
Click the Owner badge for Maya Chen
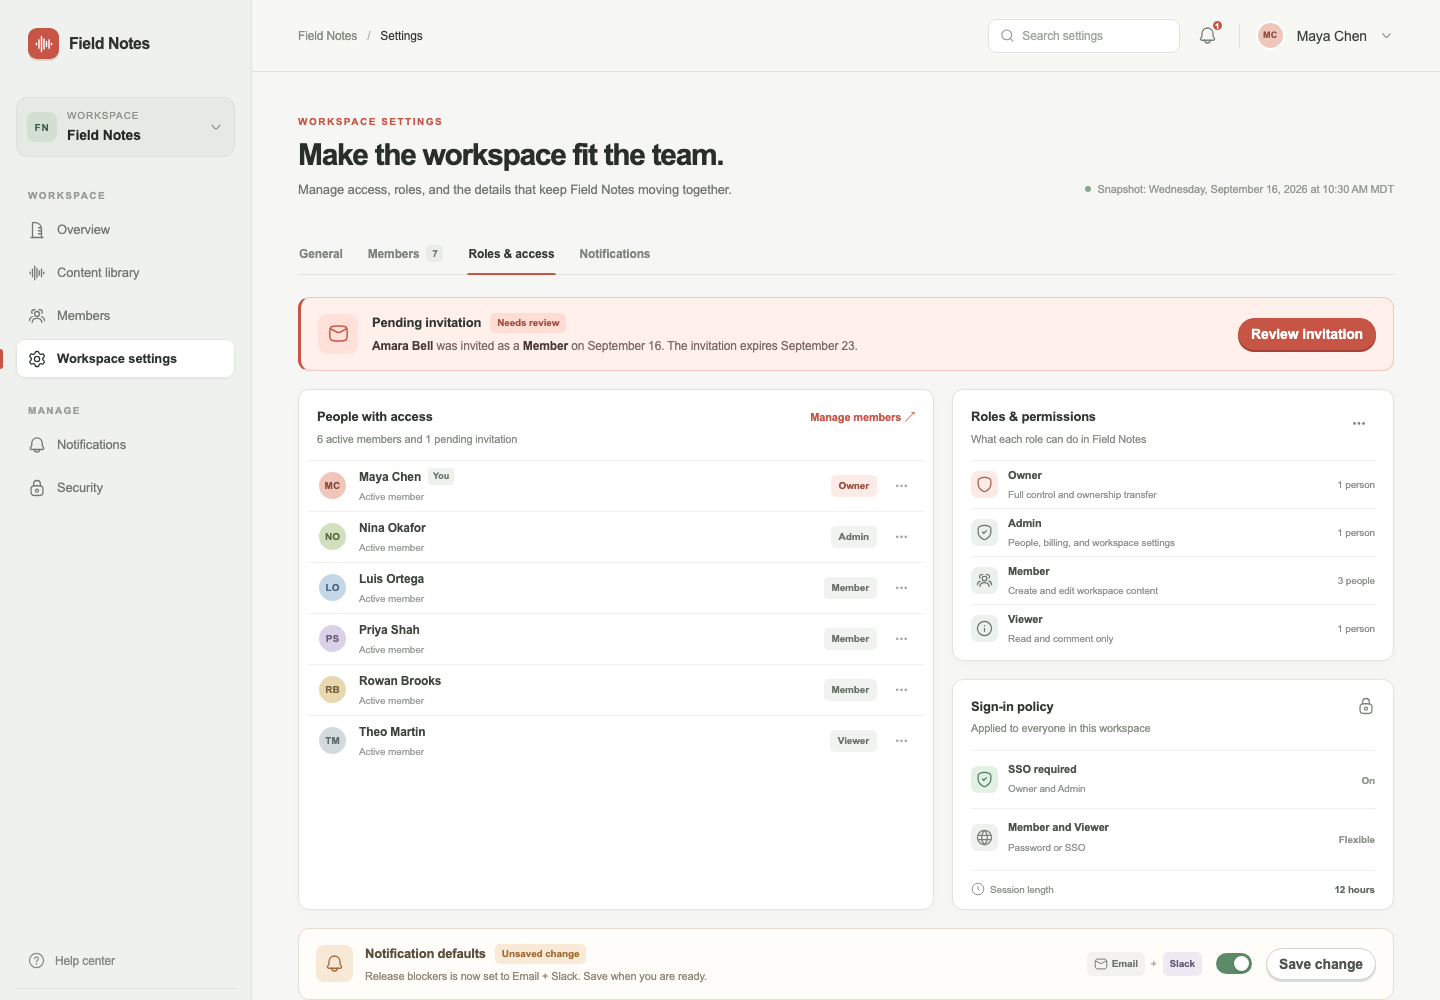(854, 486)
